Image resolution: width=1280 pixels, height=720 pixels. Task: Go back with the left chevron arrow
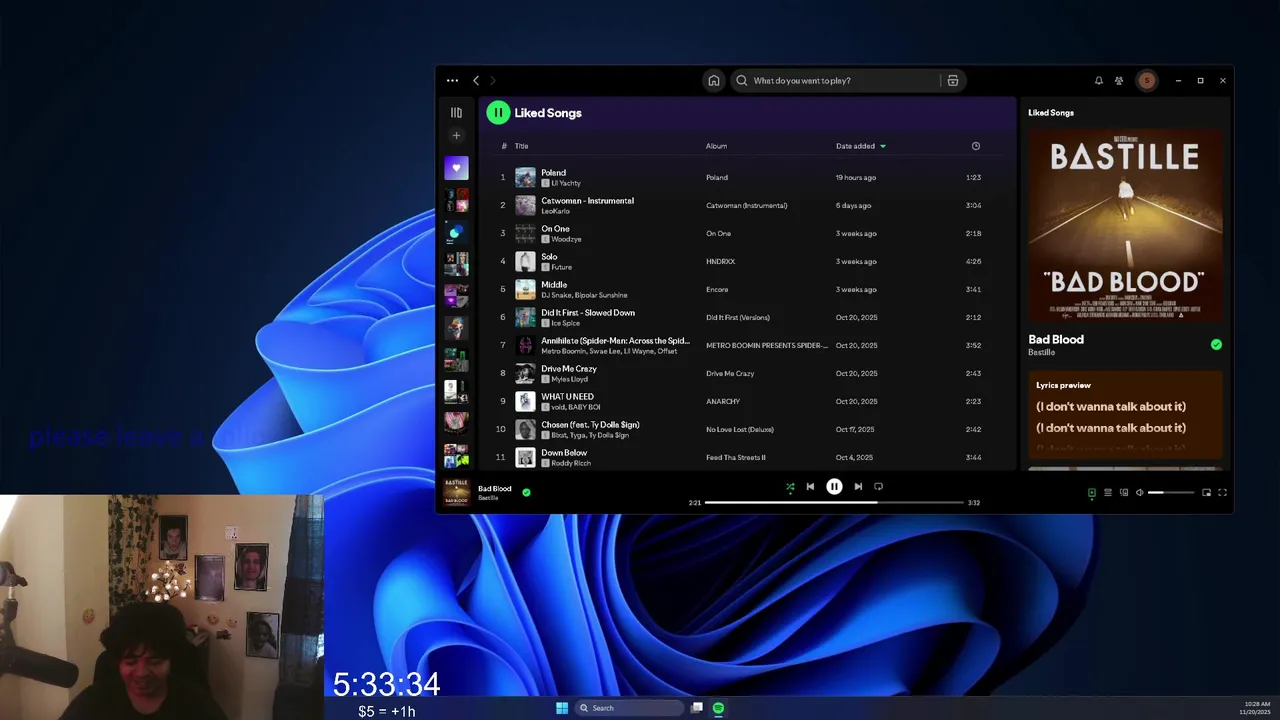[x=476, y=81]
